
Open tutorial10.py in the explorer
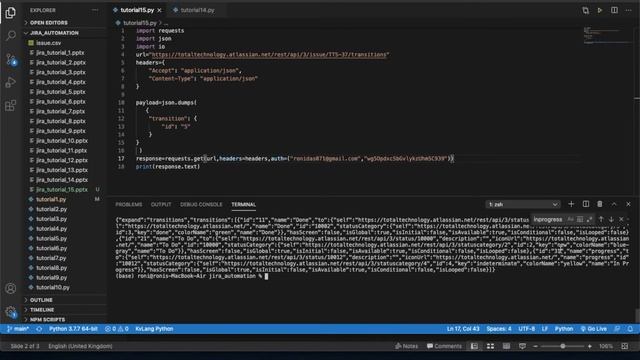pyautogui.click(x=53, y=288)
